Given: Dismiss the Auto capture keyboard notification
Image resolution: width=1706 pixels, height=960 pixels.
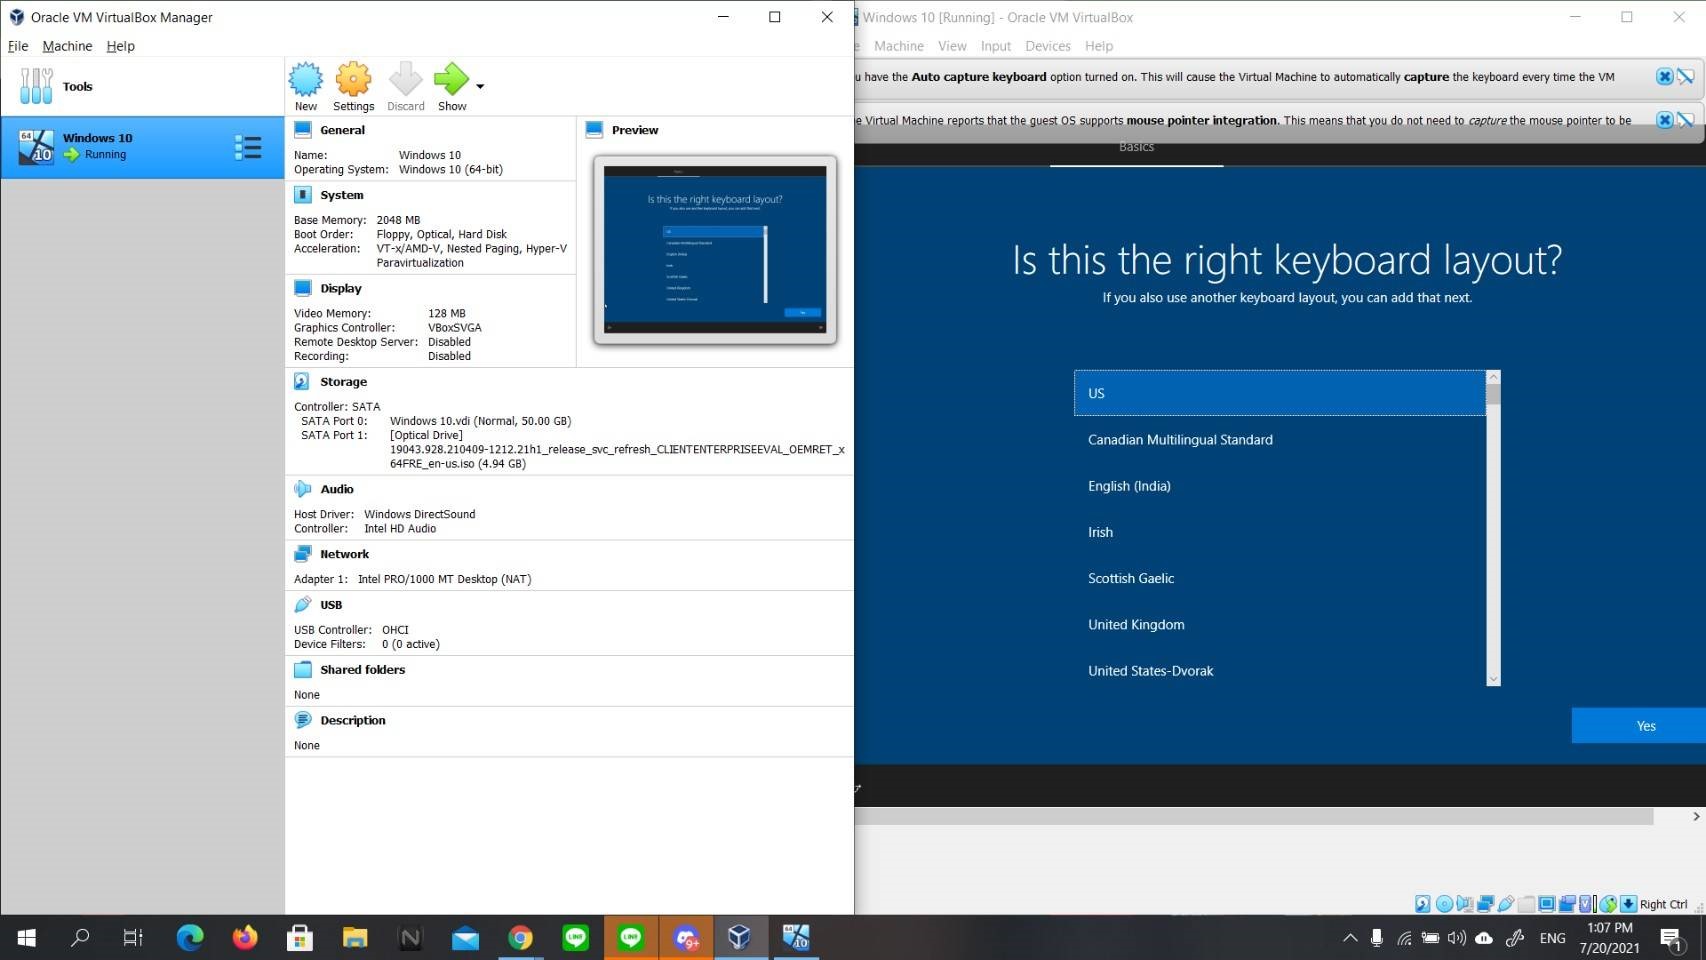Looking at the screenshot, I should pyautogui.click(x=1664, y=77).
